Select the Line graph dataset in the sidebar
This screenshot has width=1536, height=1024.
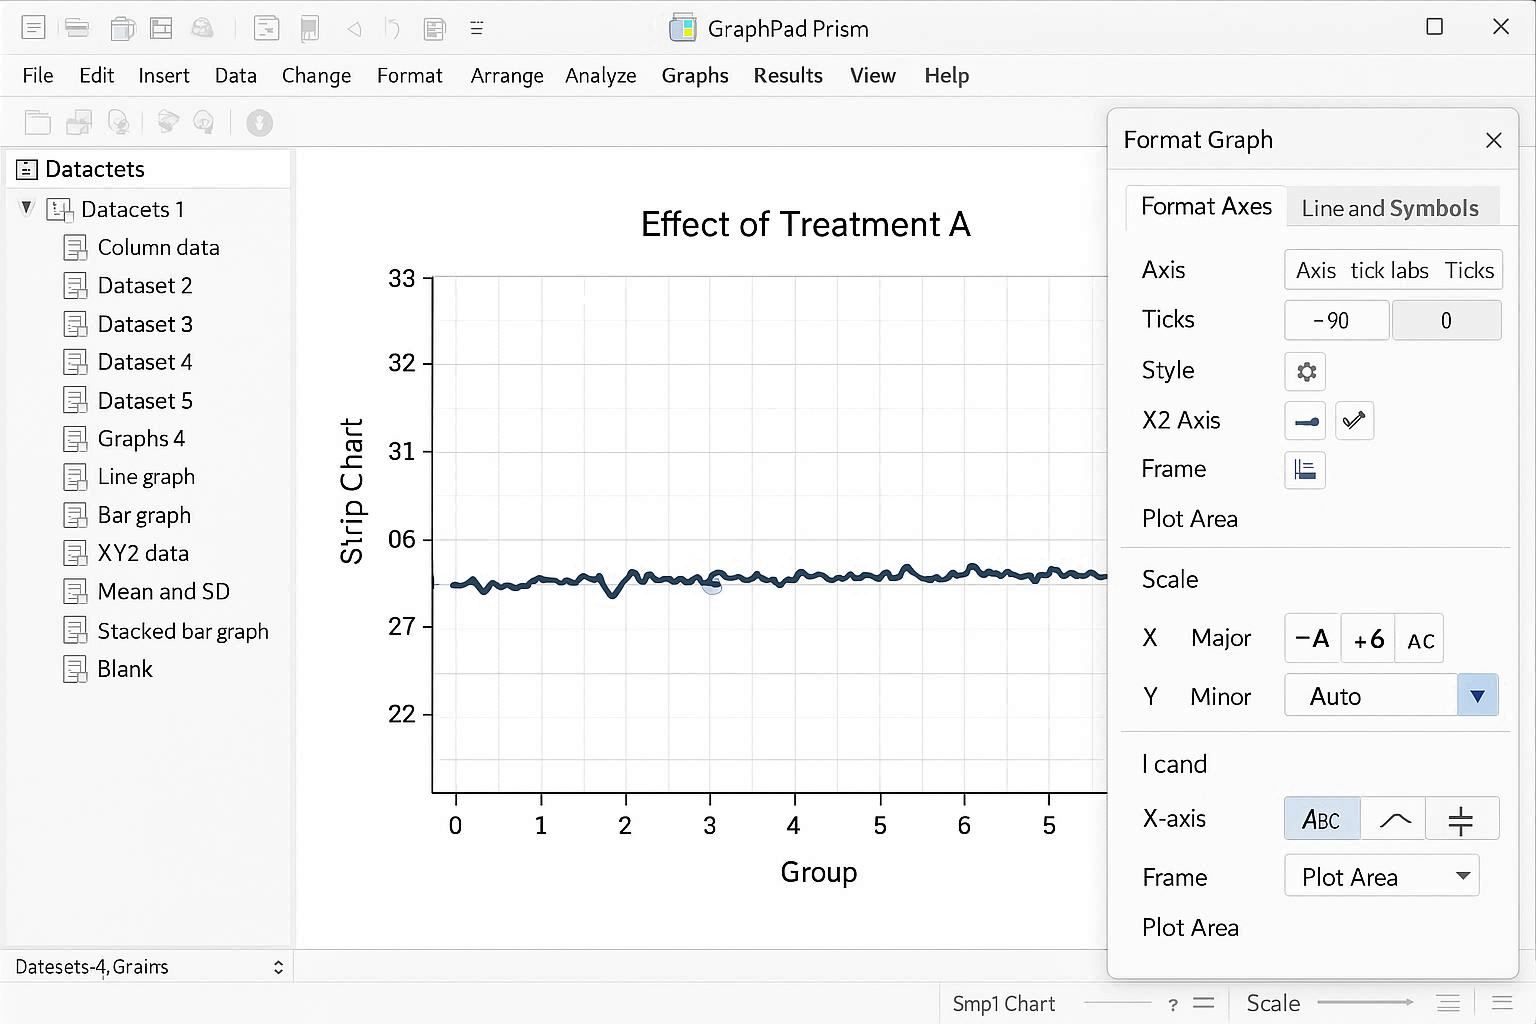(146, 477)
